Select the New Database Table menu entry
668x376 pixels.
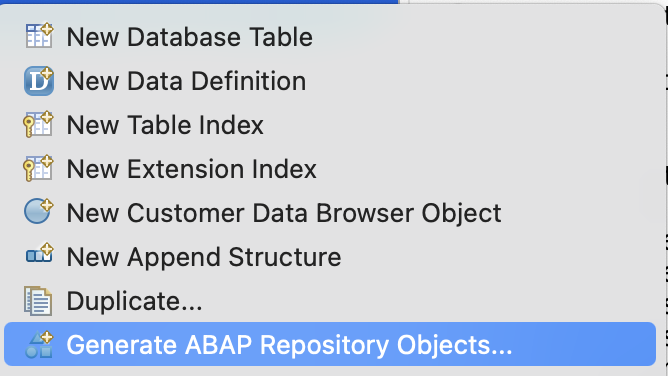[190, 37]
